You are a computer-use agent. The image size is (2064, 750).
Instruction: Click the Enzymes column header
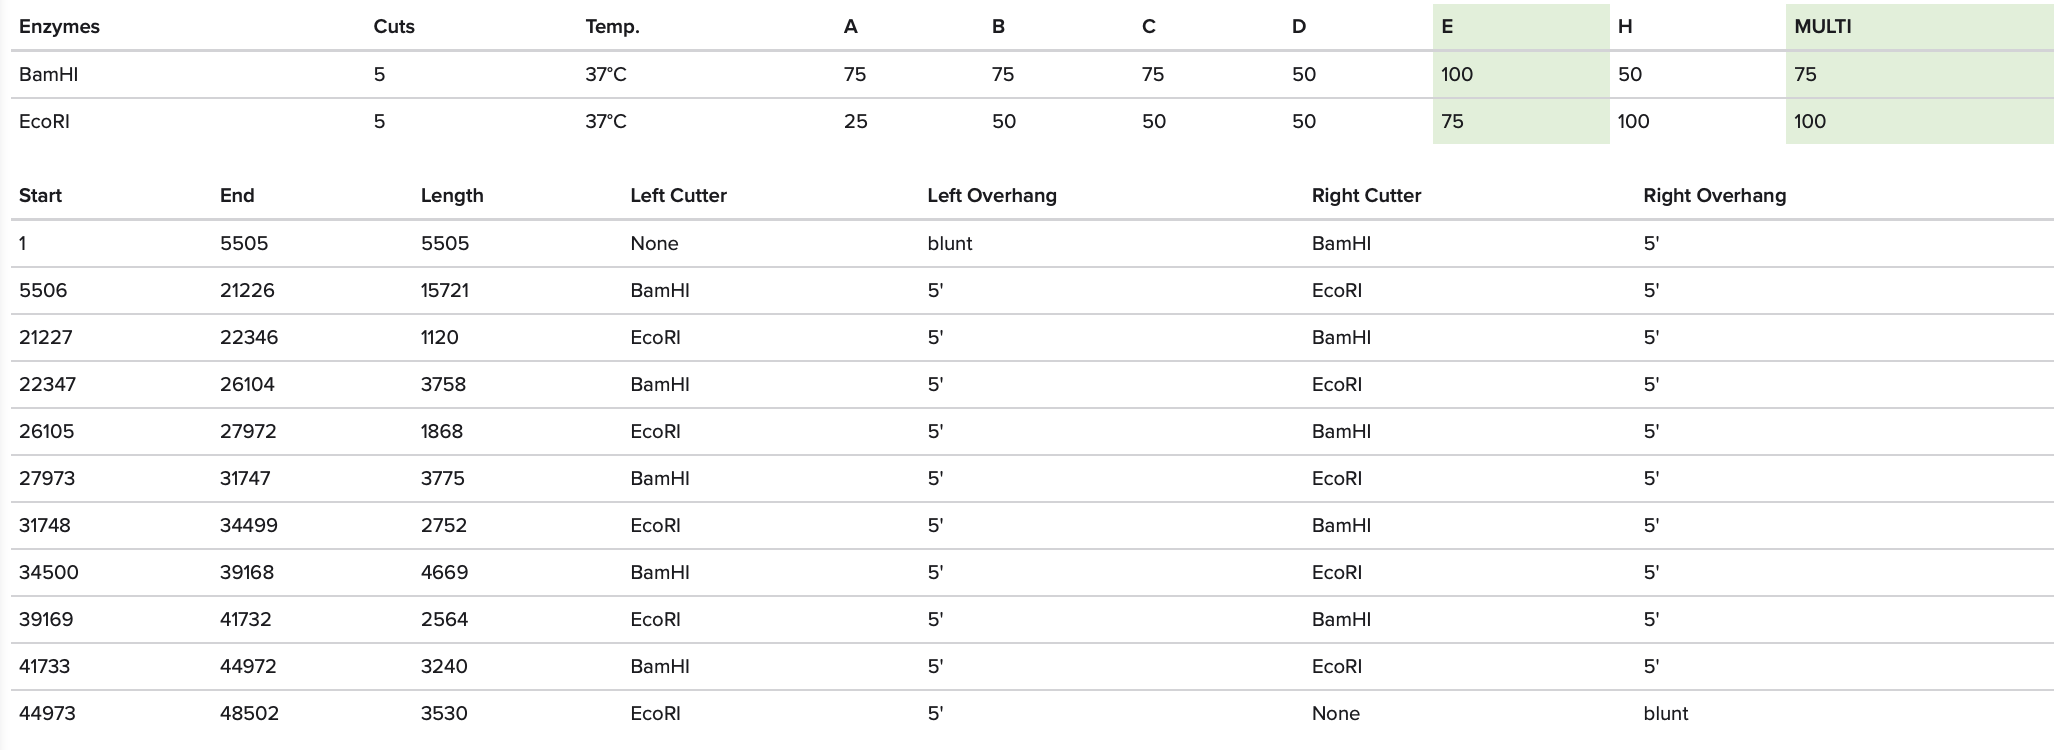59,27
